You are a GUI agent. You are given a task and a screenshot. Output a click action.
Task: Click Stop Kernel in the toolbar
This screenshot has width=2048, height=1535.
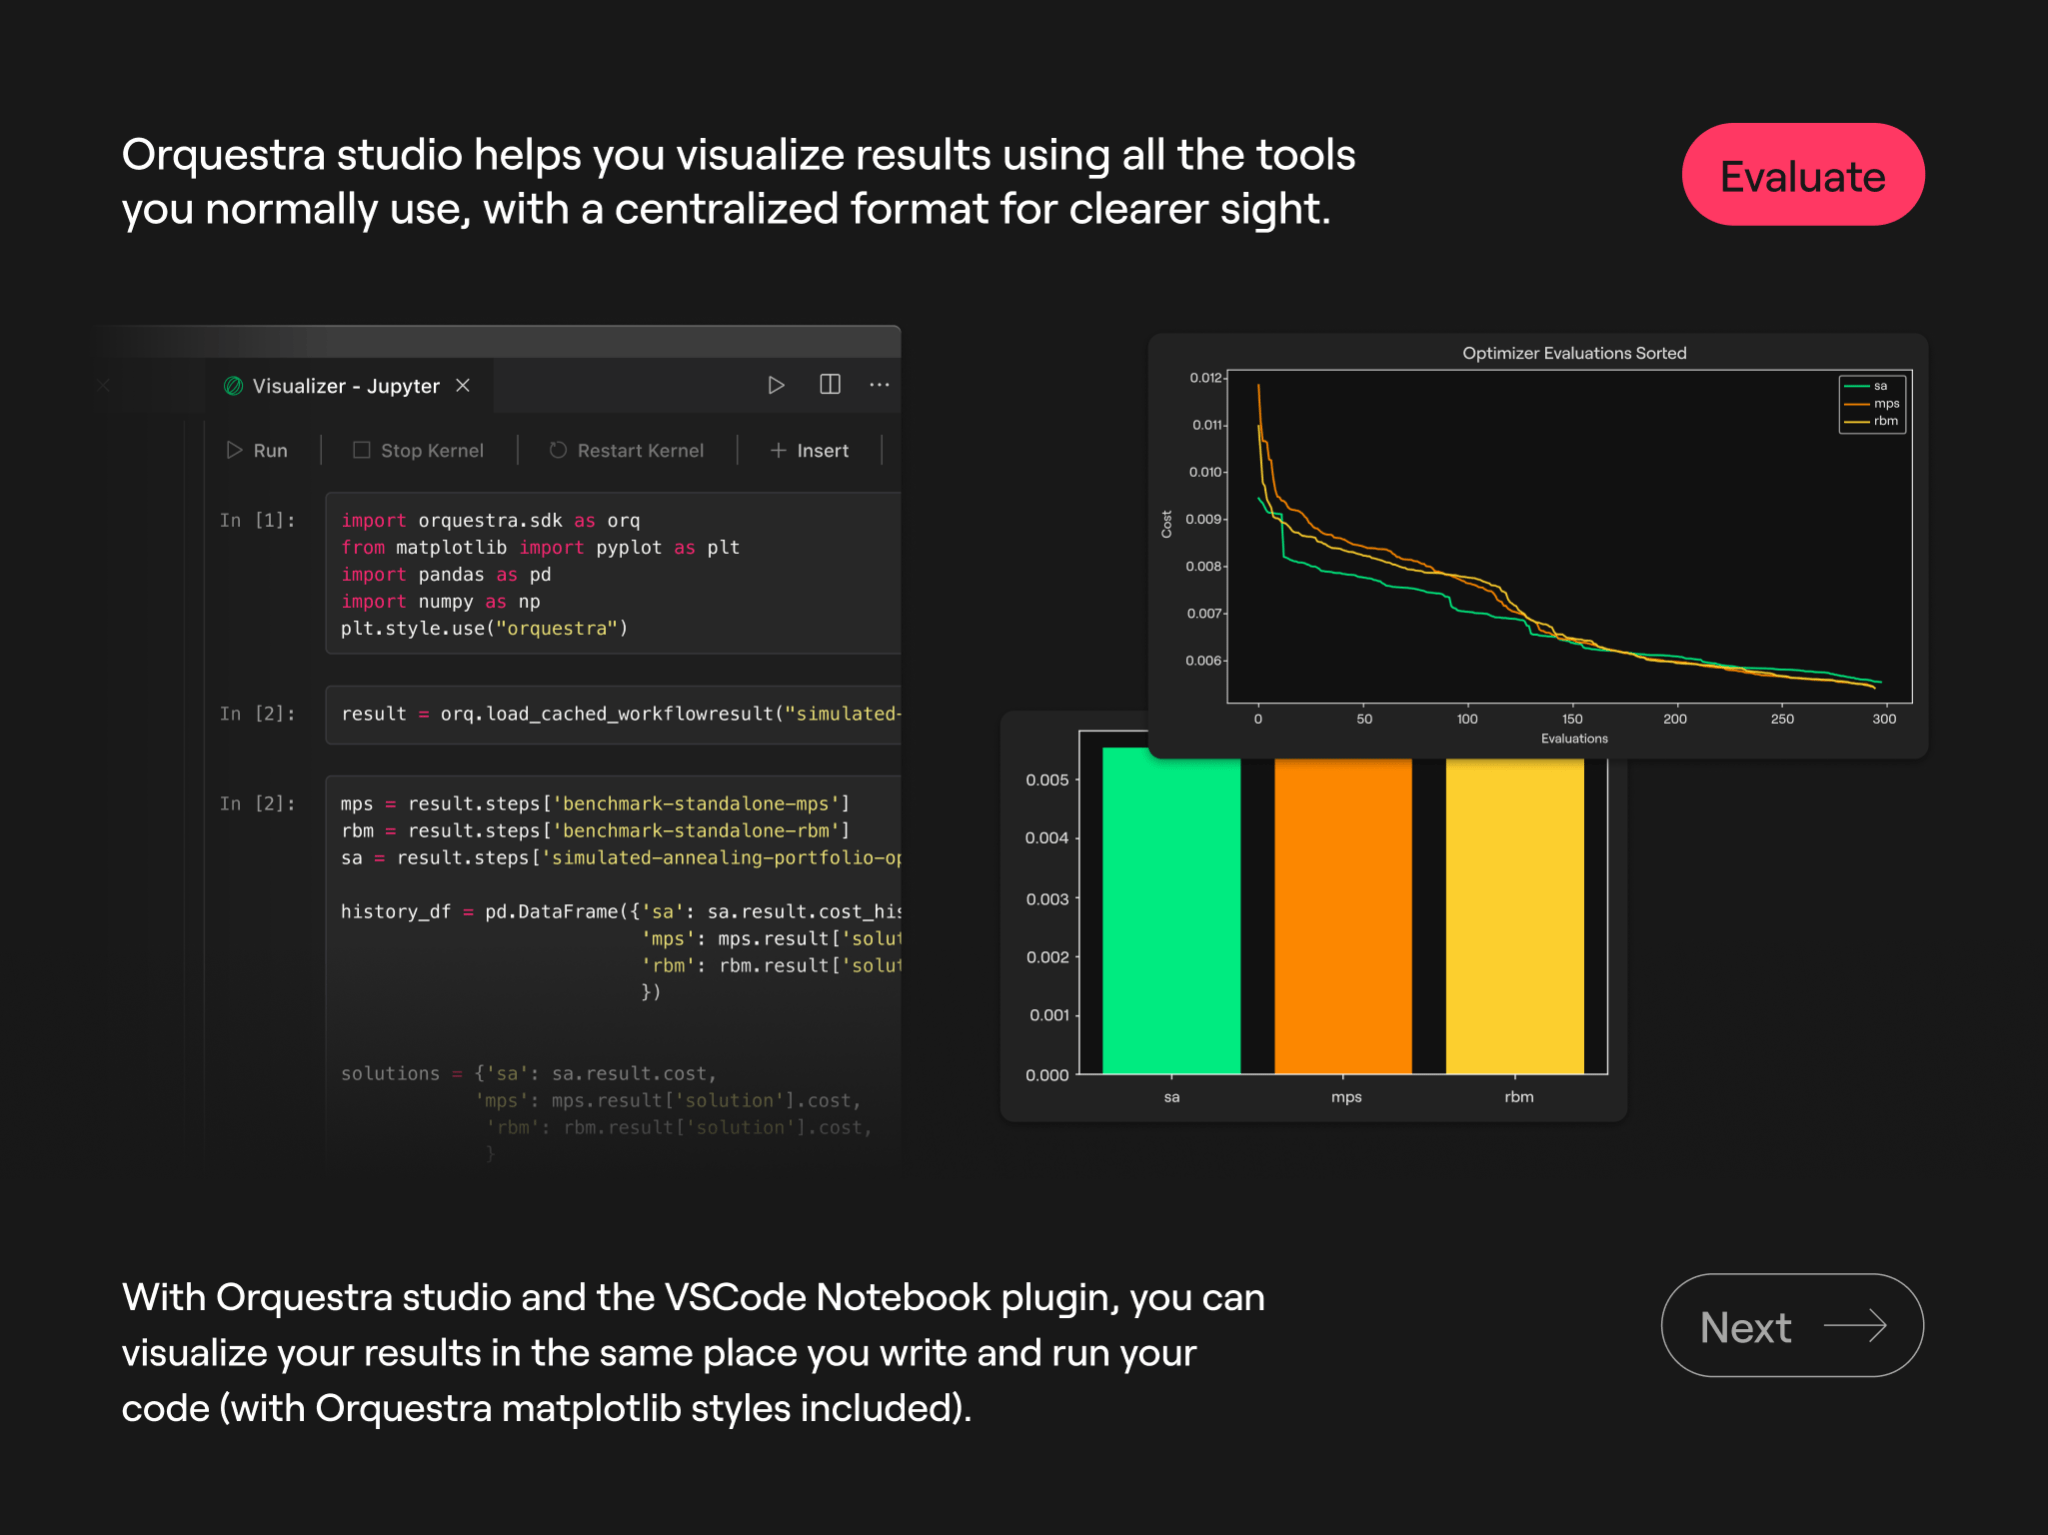click(419, 451)
